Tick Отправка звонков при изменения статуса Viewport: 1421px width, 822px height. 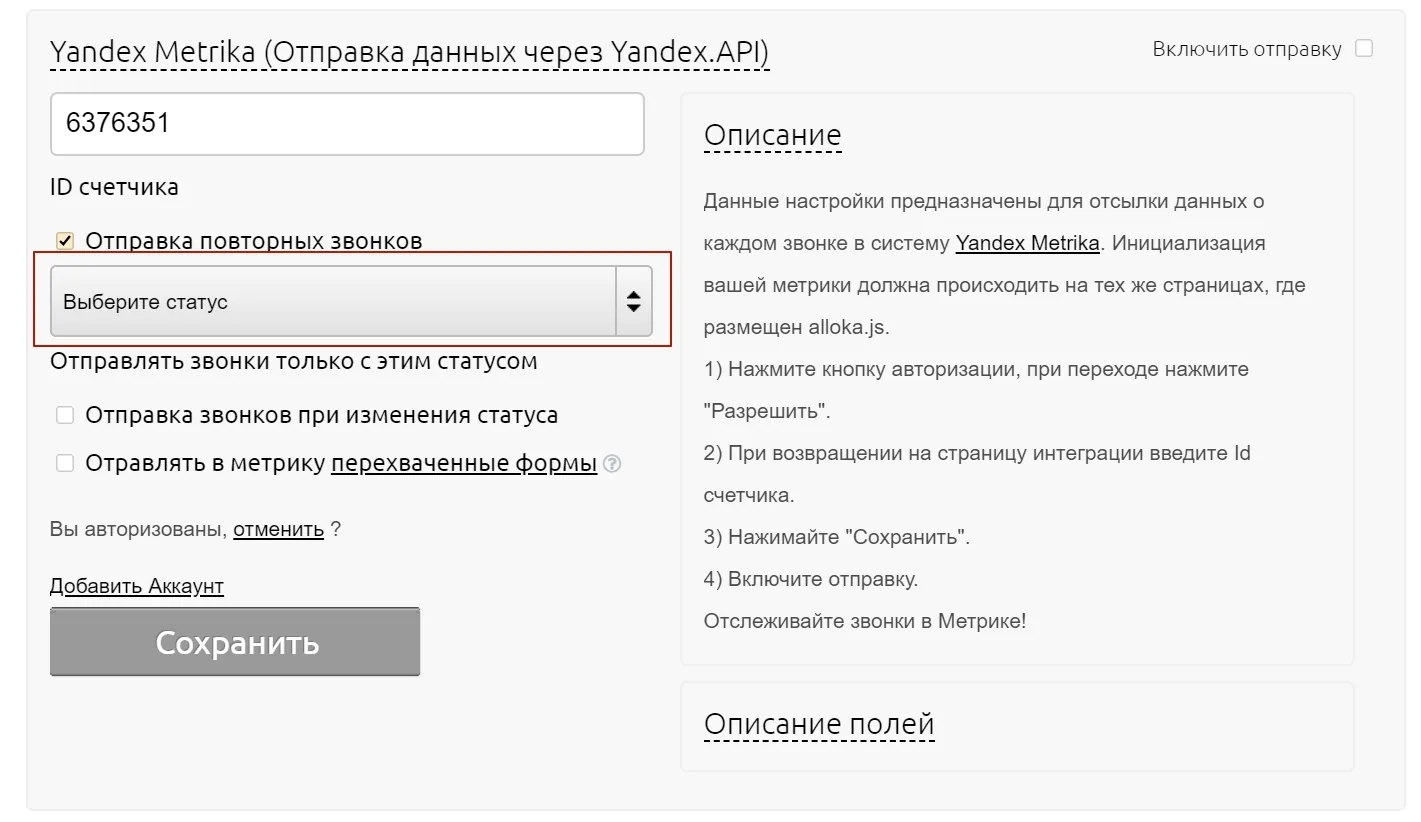click(65, 415)
